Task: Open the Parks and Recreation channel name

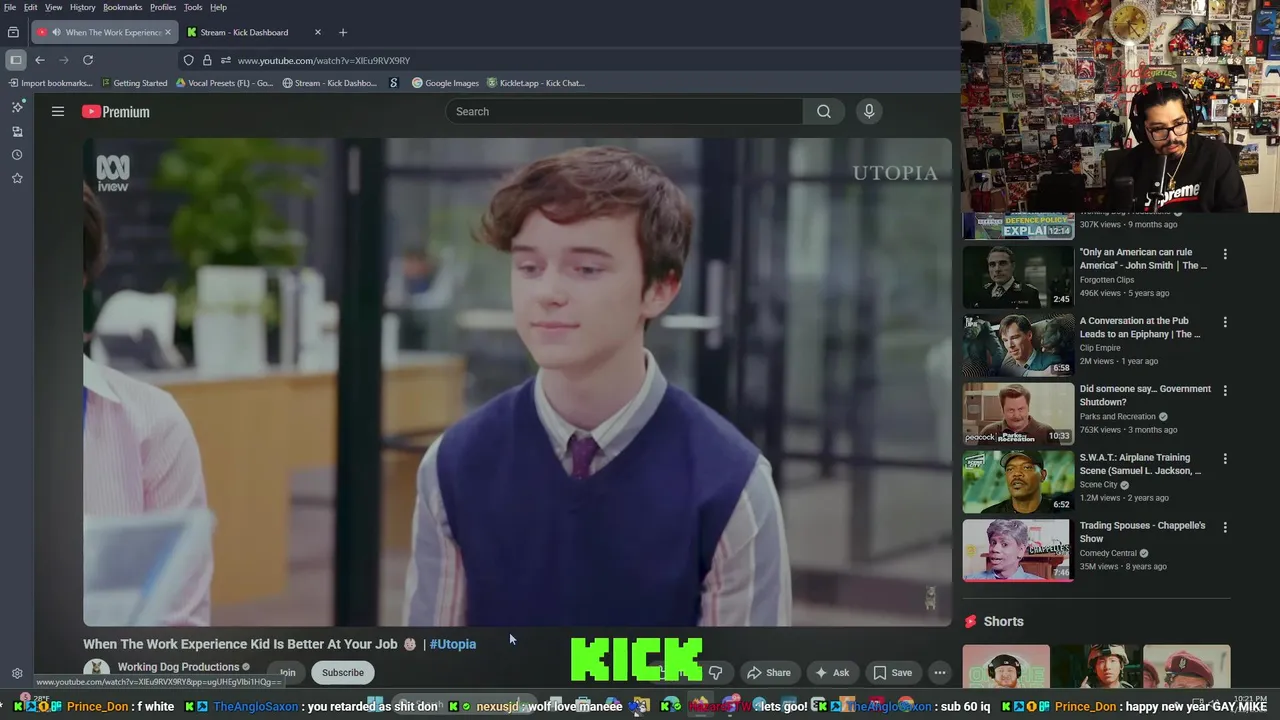Action: point(1119,416)
